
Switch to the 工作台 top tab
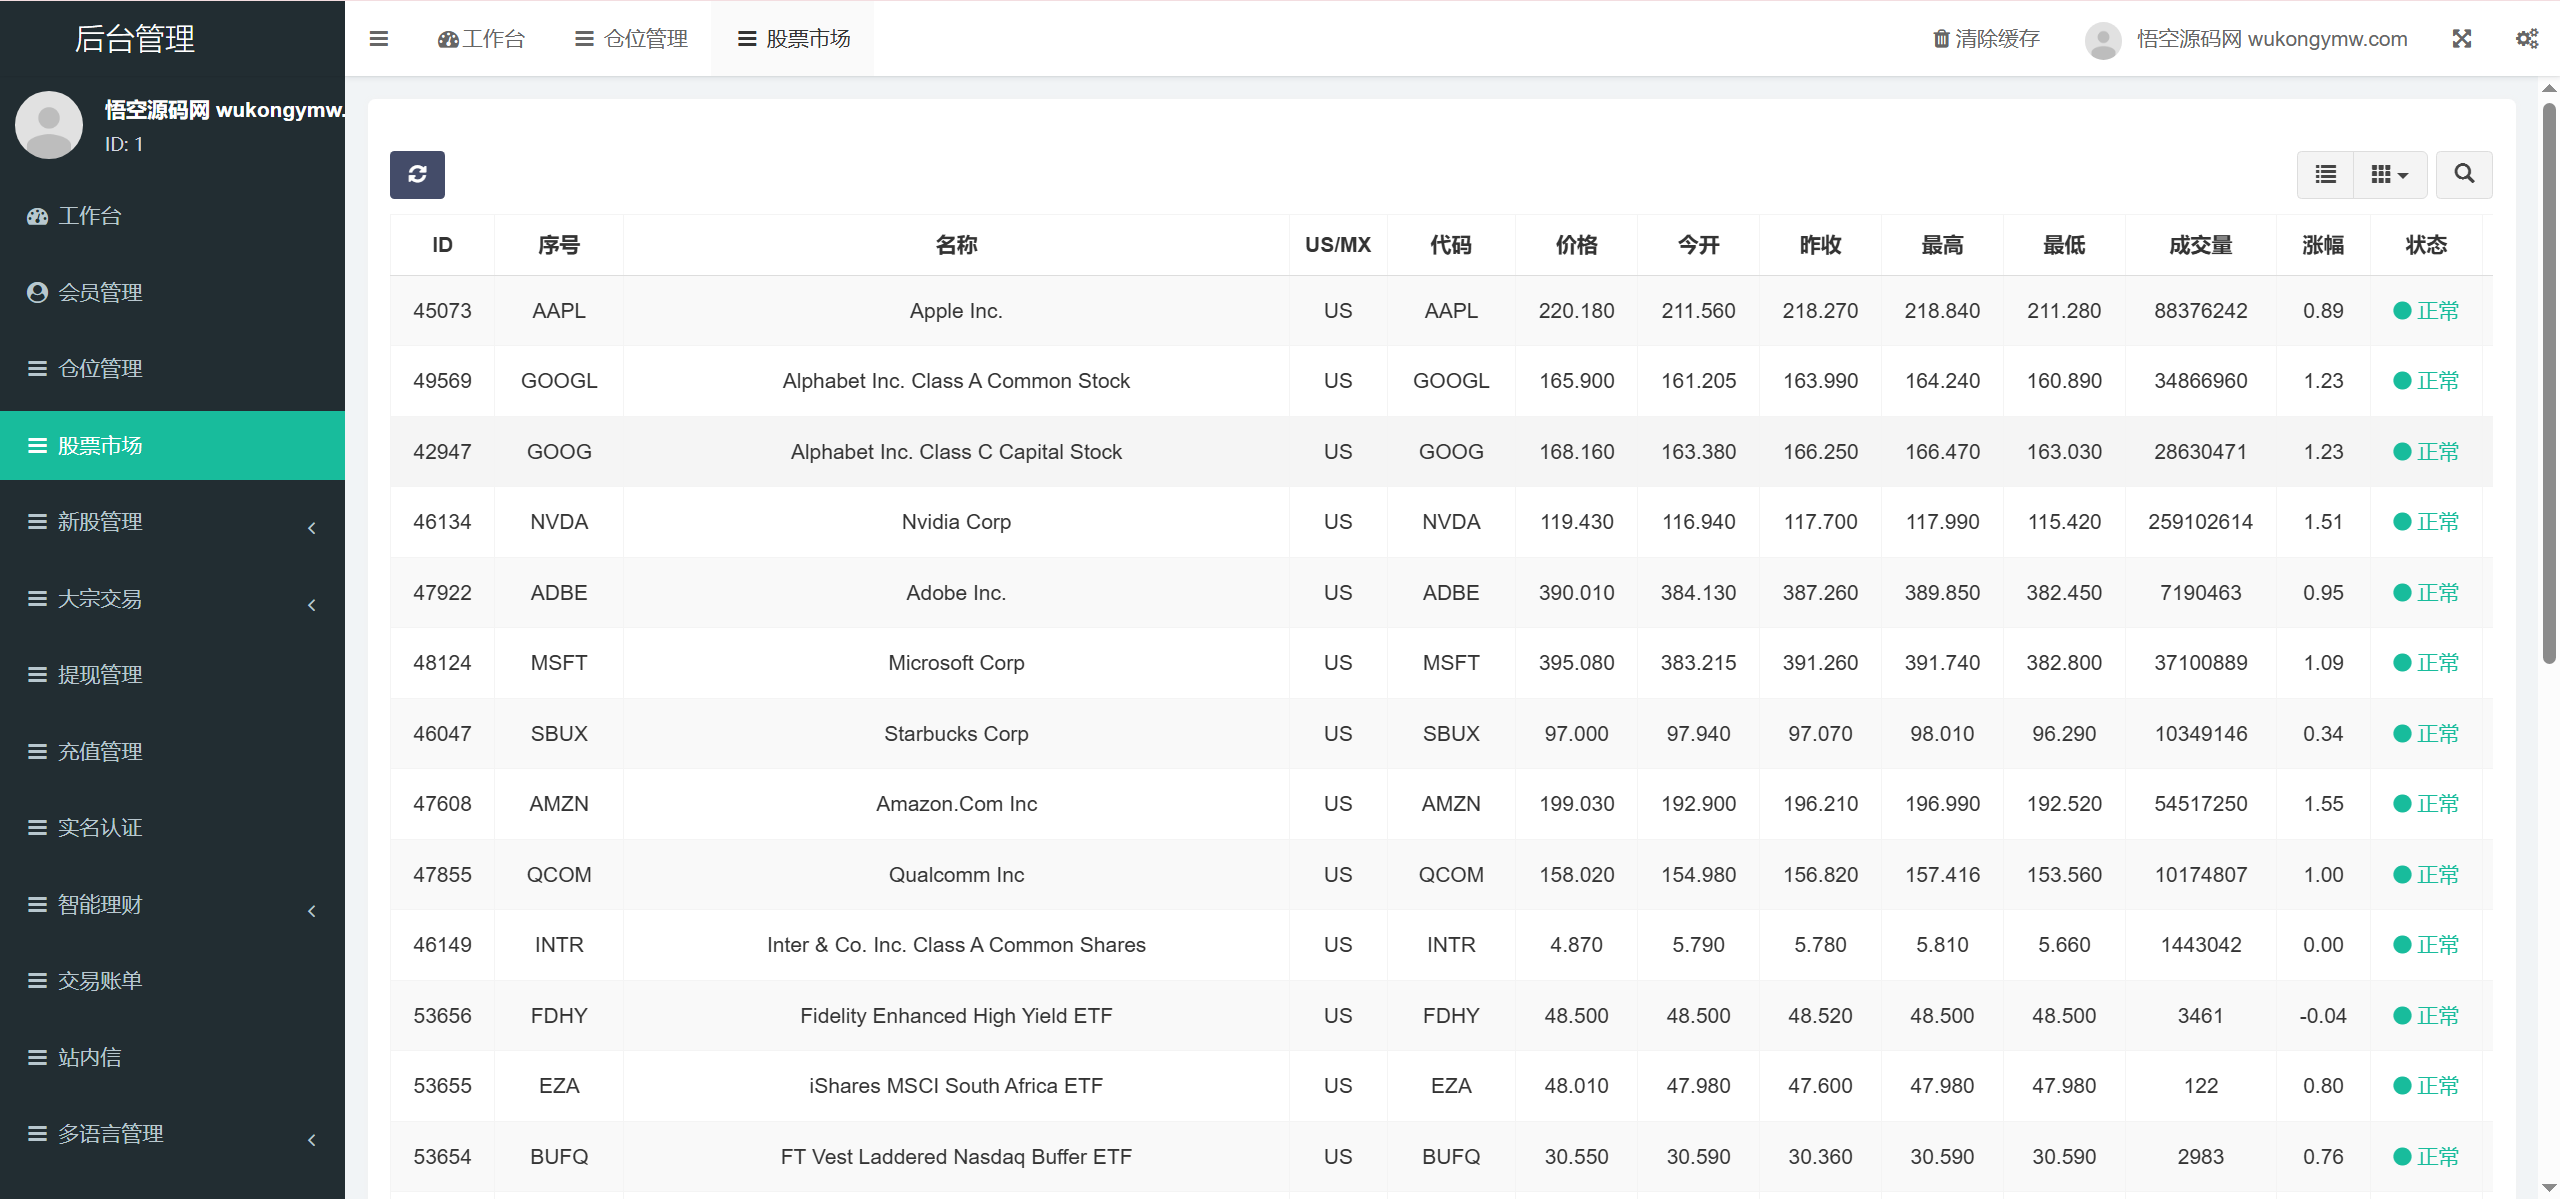click(481, 39)
